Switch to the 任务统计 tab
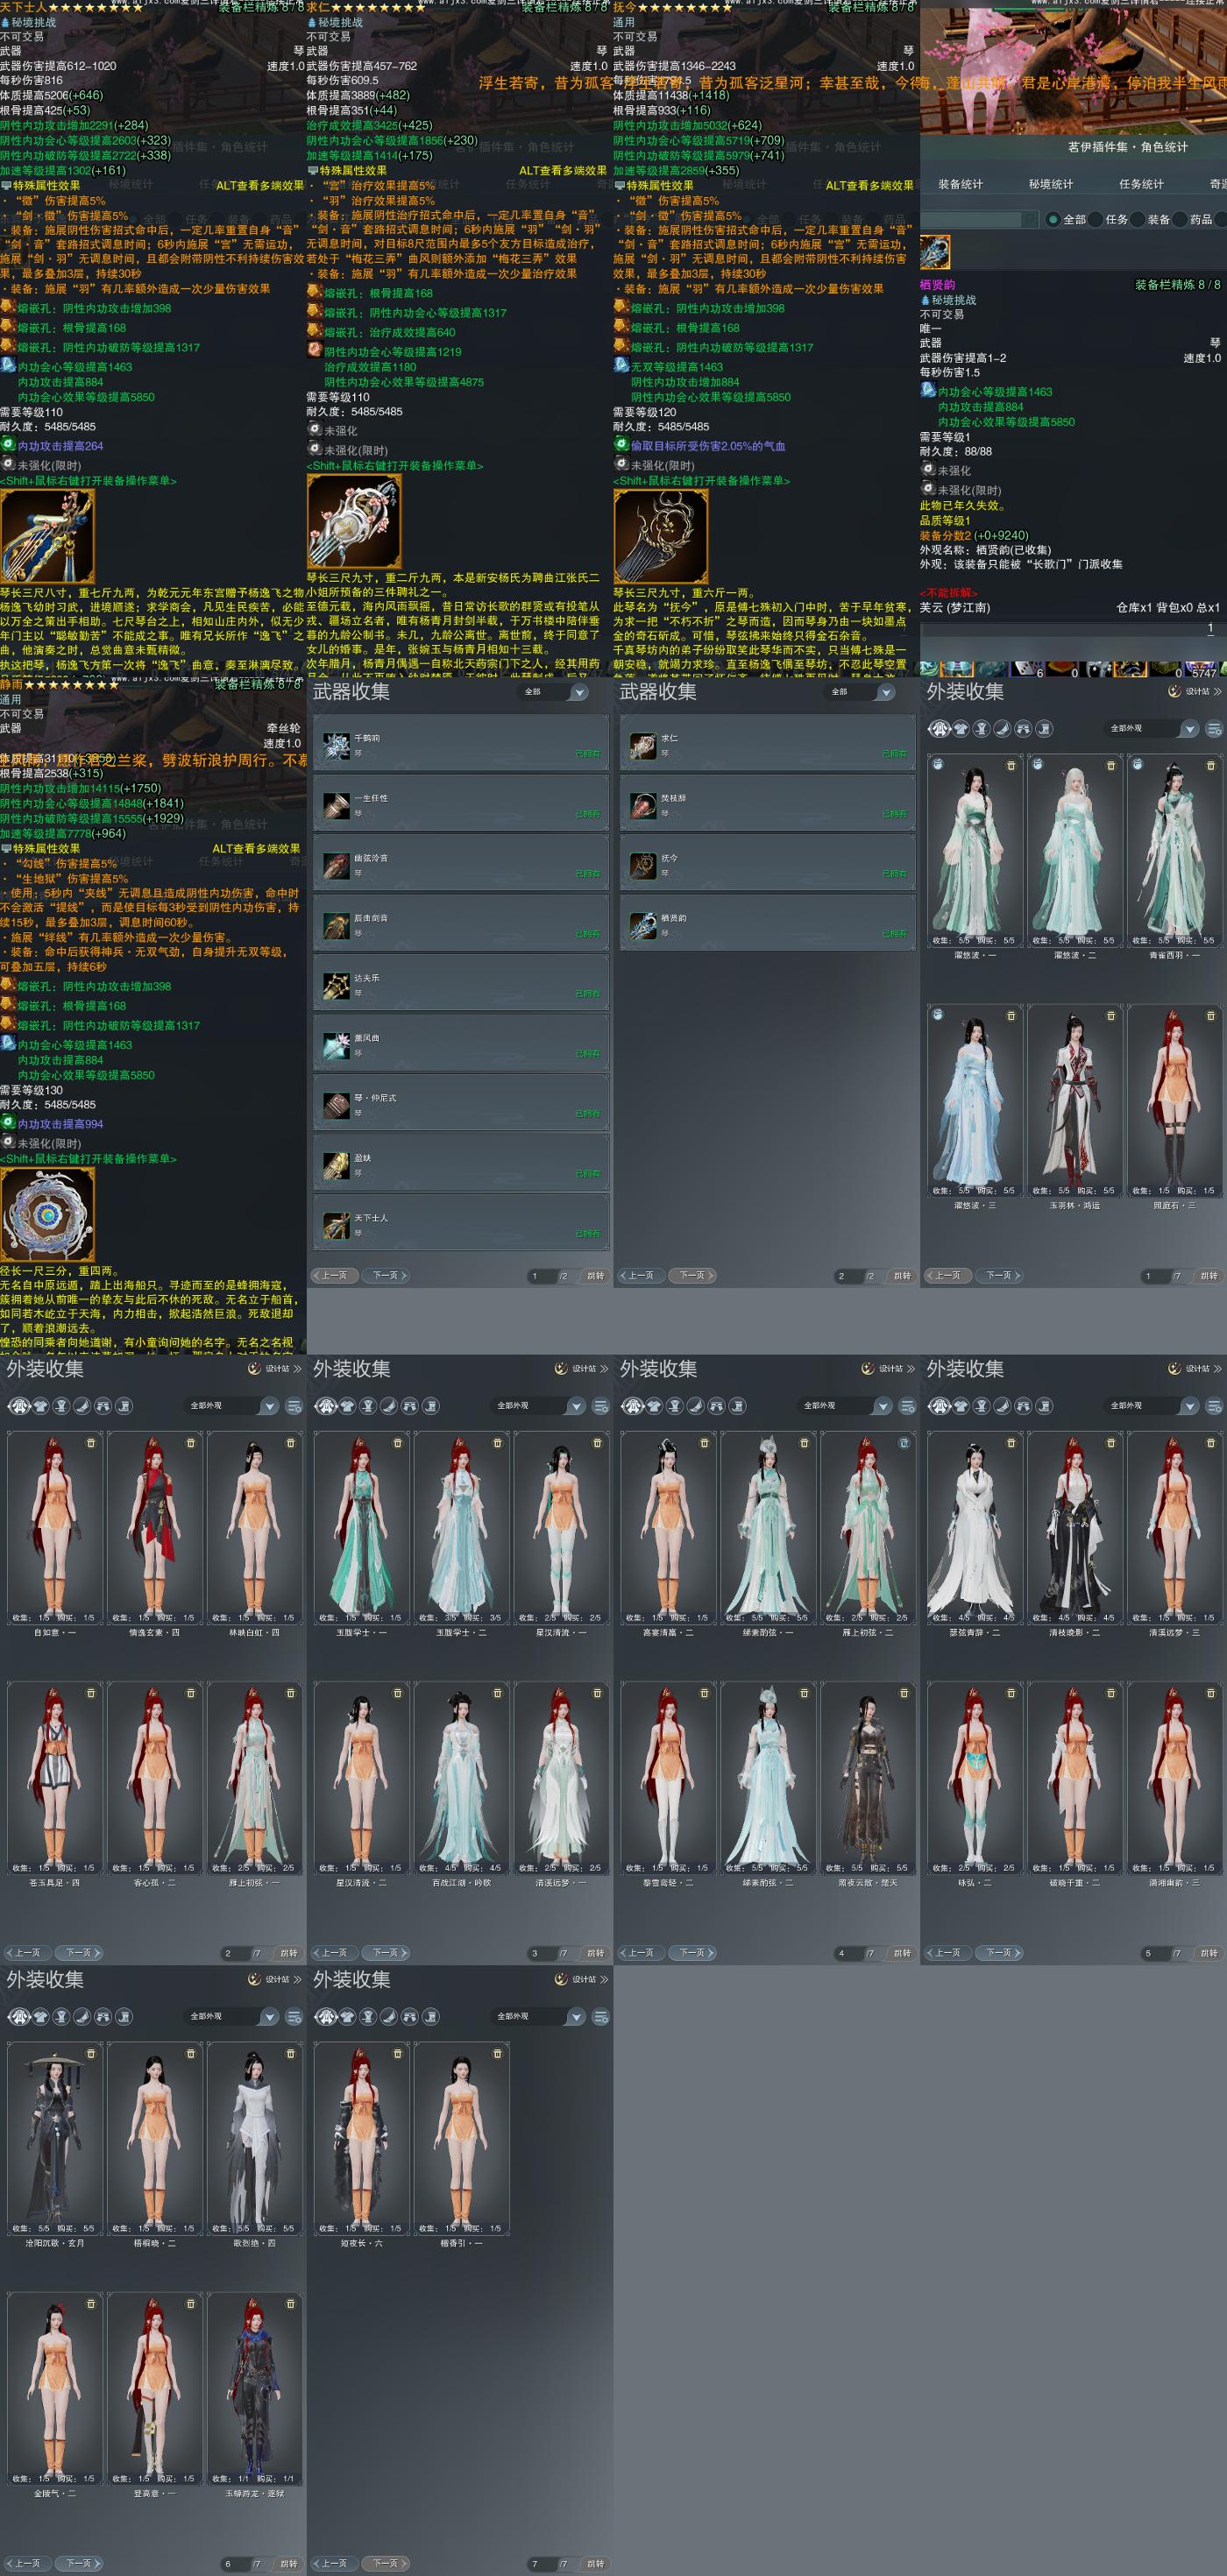 1141,184
